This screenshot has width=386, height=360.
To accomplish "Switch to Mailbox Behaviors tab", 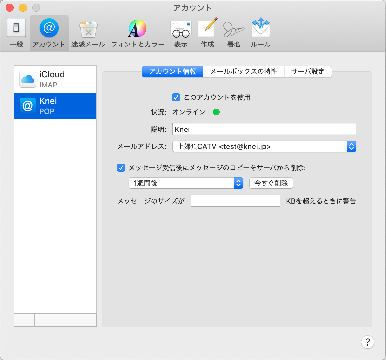I will pos(244,71).
